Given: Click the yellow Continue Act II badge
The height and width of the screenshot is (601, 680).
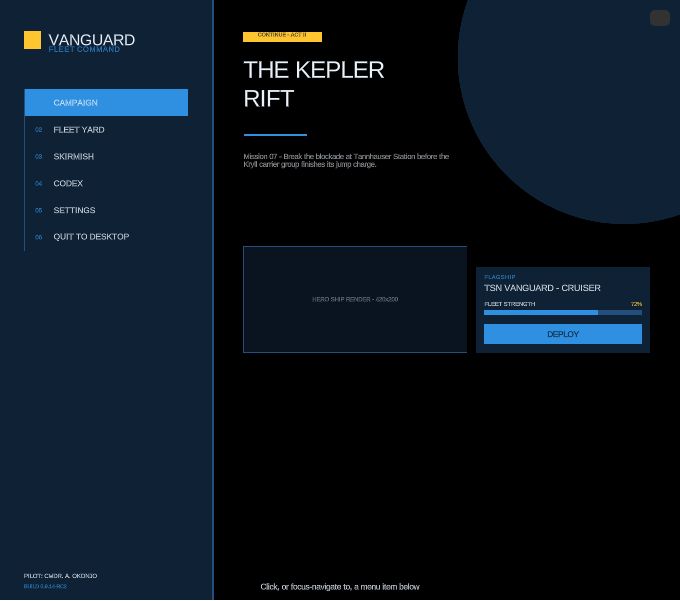Looking at the screenshot, I should click(x=282, y=36).
